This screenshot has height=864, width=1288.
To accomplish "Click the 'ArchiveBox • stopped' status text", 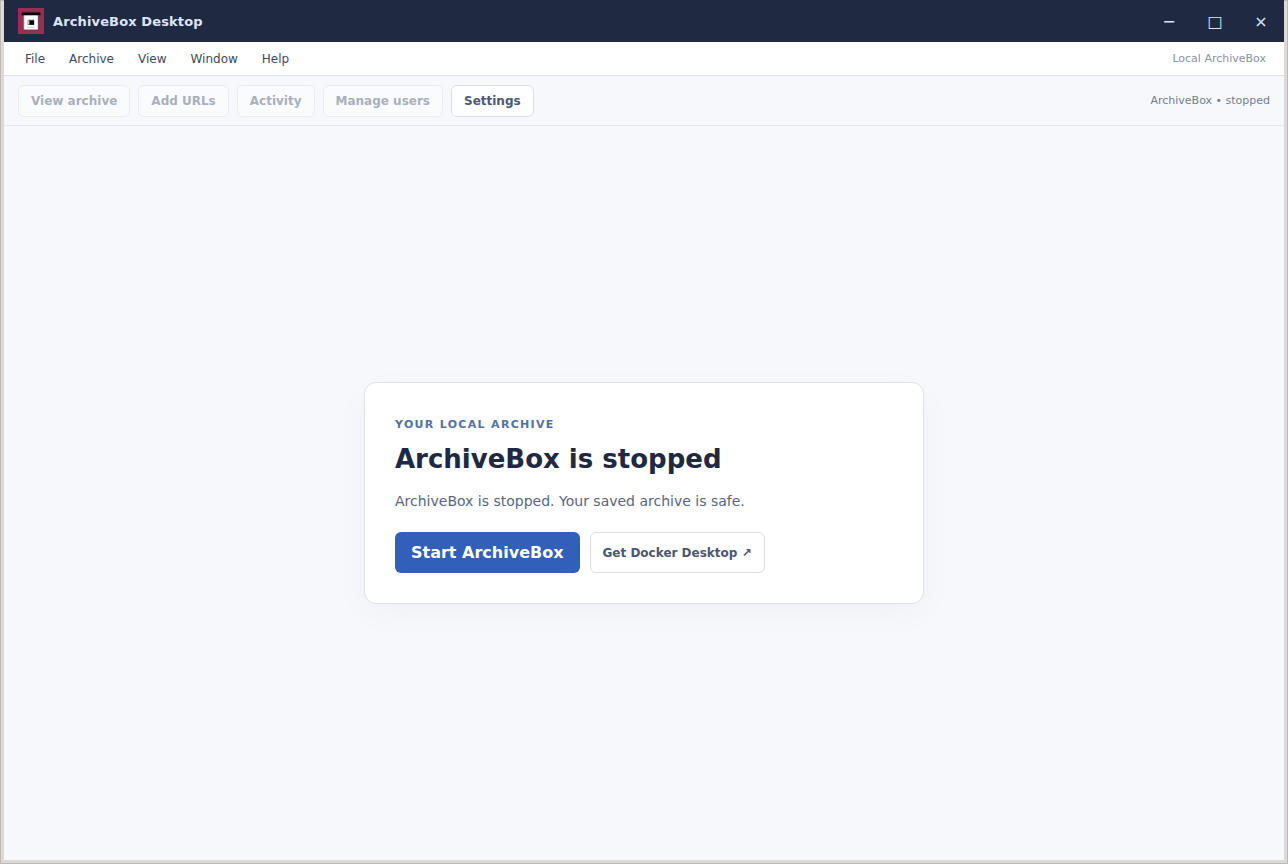I will coord(1210,101).
